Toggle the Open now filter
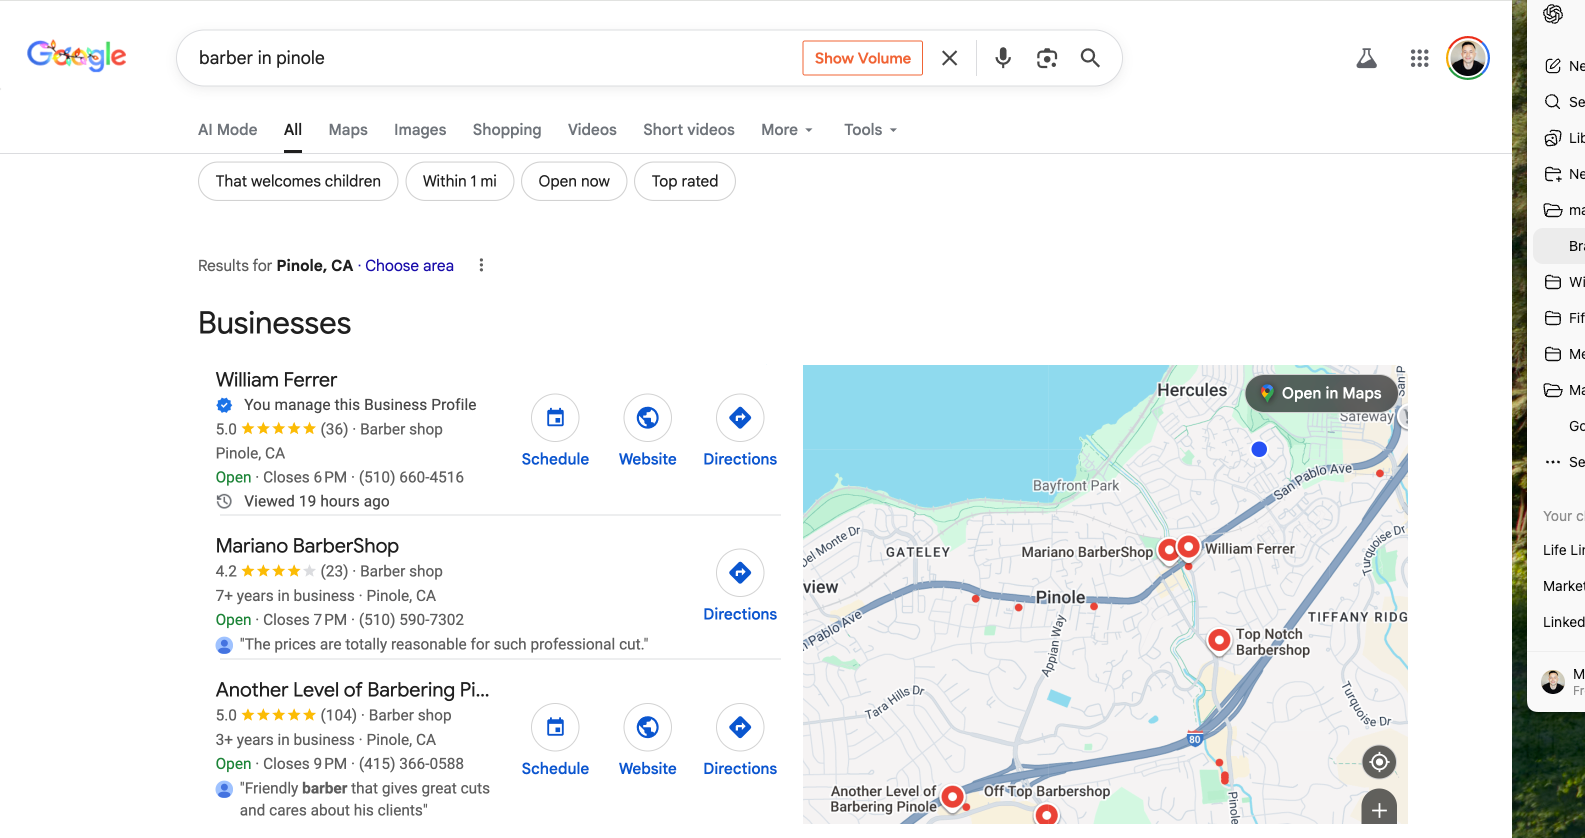 (x=573, y=181)
